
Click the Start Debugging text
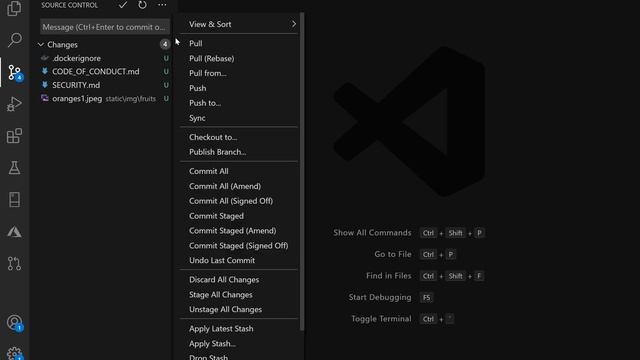coord(380,297)
